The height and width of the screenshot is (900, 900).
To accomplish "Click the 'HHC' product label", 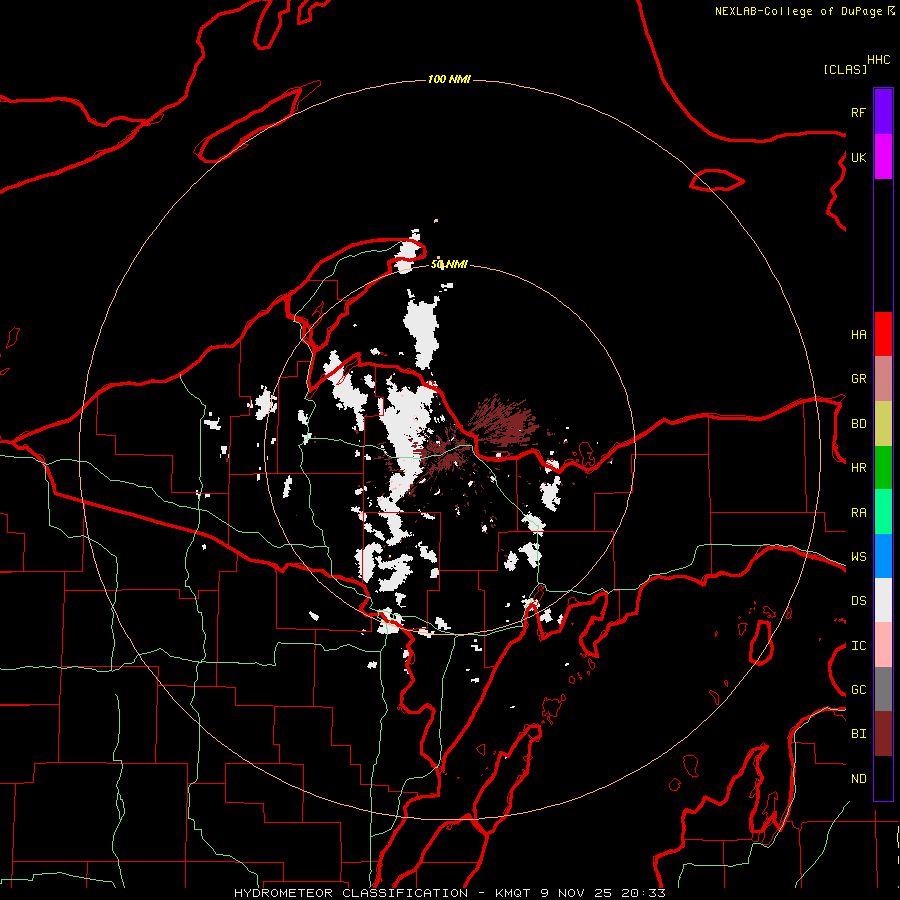I will point(878,60).
